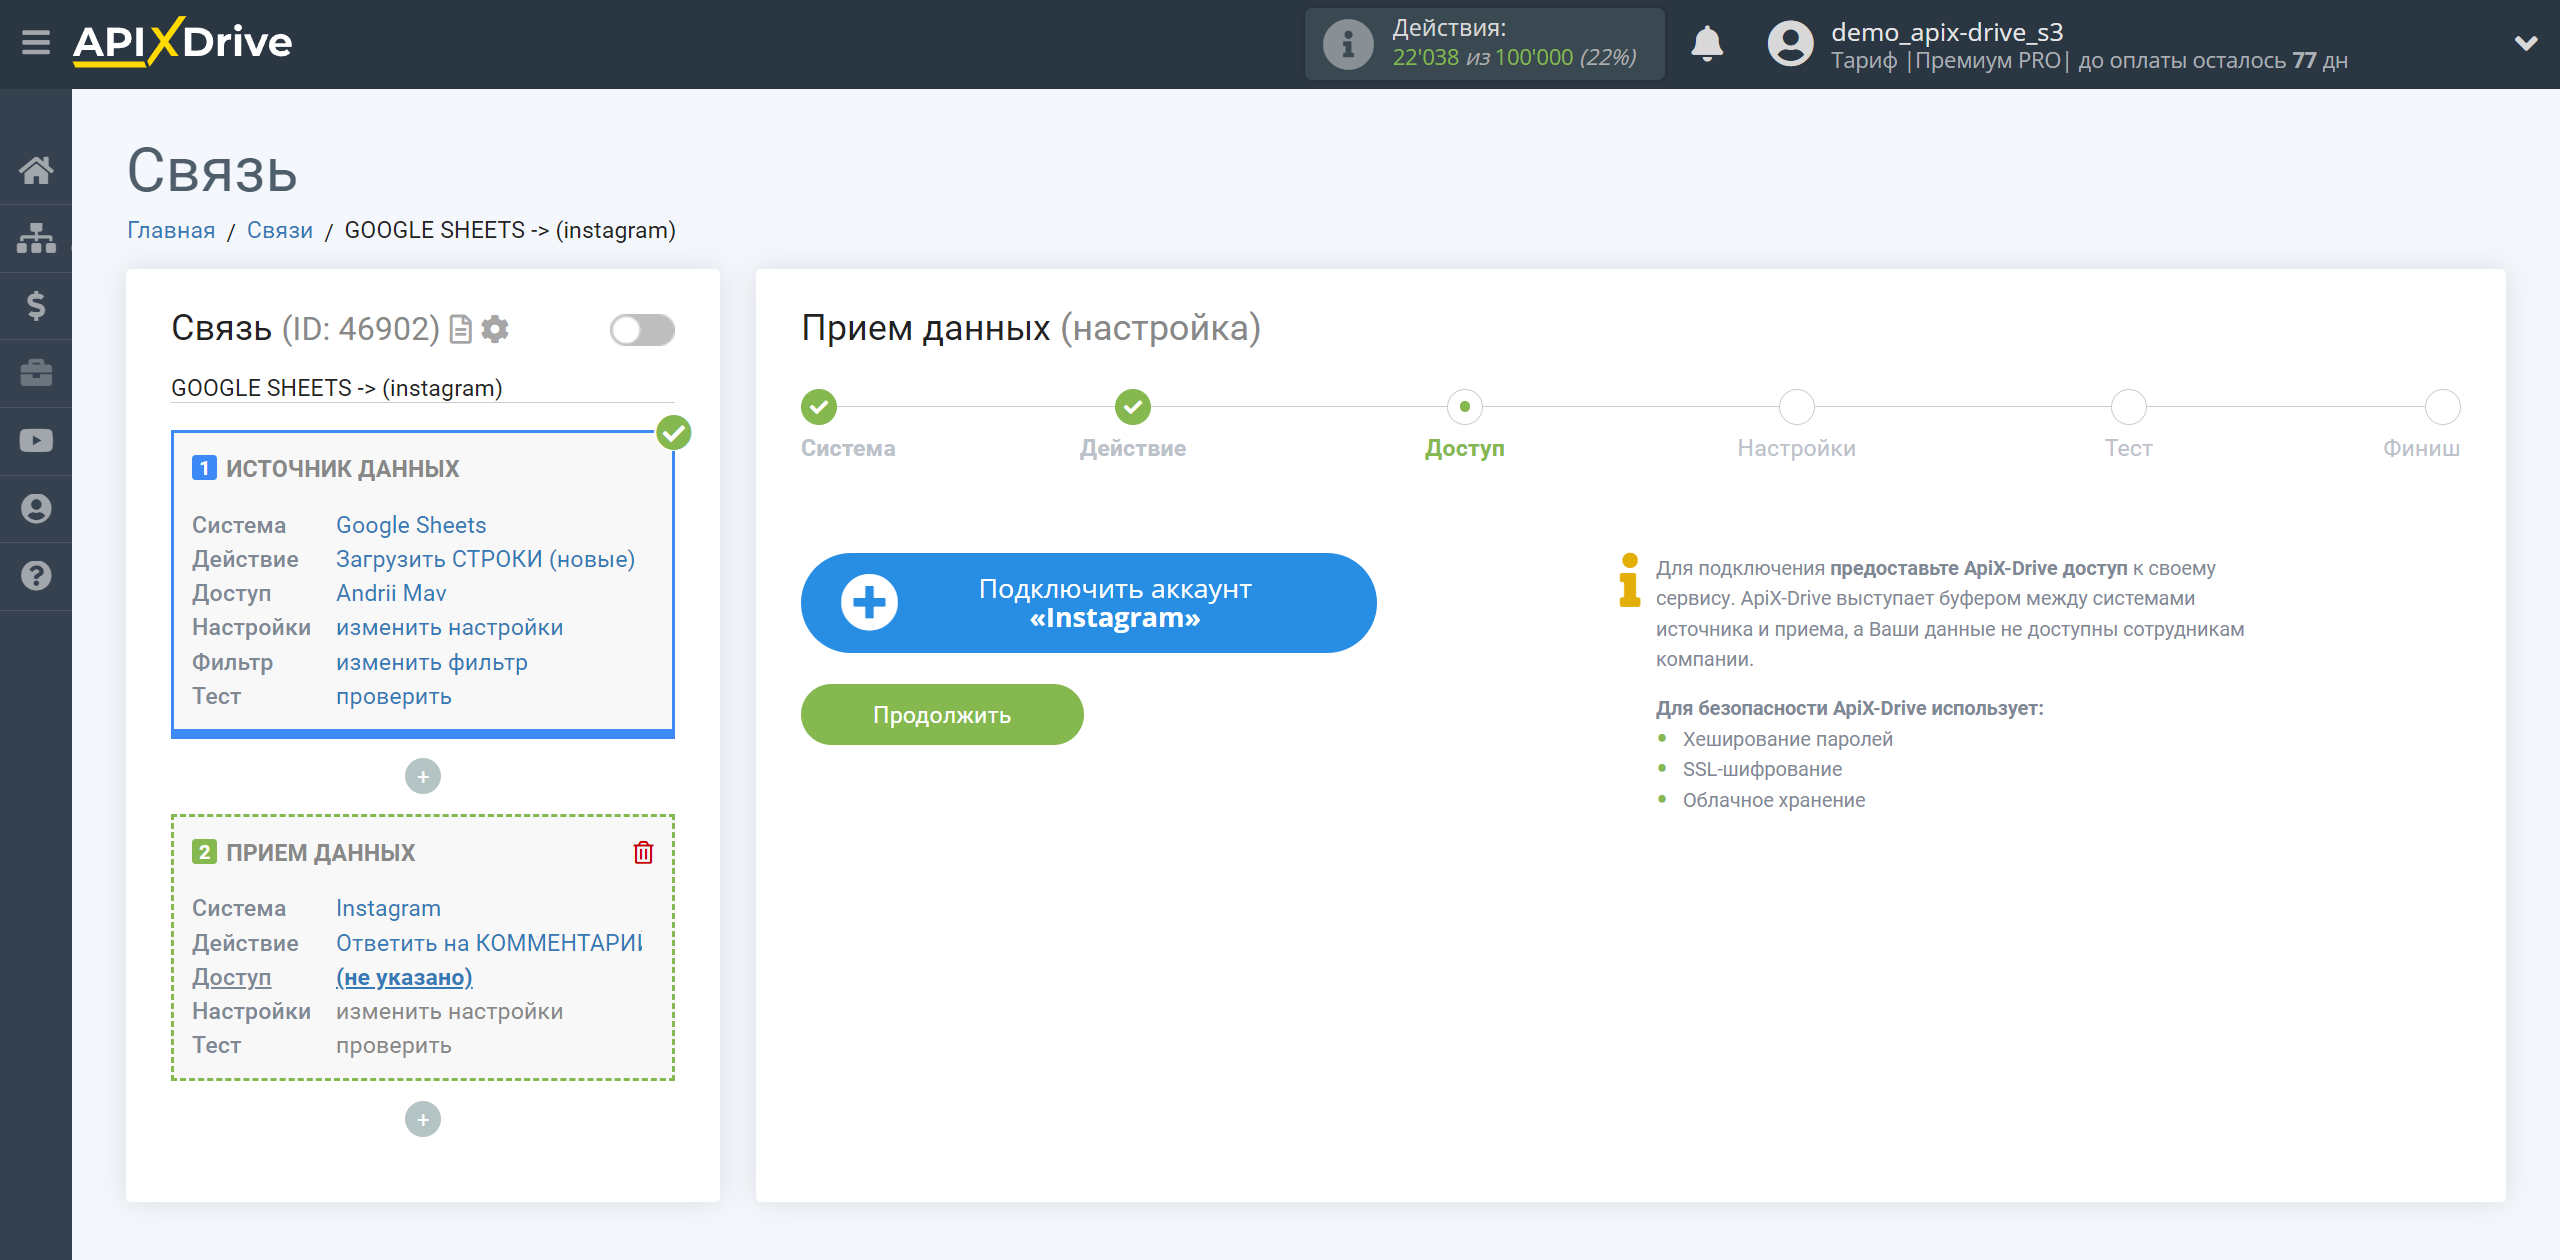Click Продолжить green button
The height and width of the screenshot is (1260, 2560).
click(x=942, y=713)
